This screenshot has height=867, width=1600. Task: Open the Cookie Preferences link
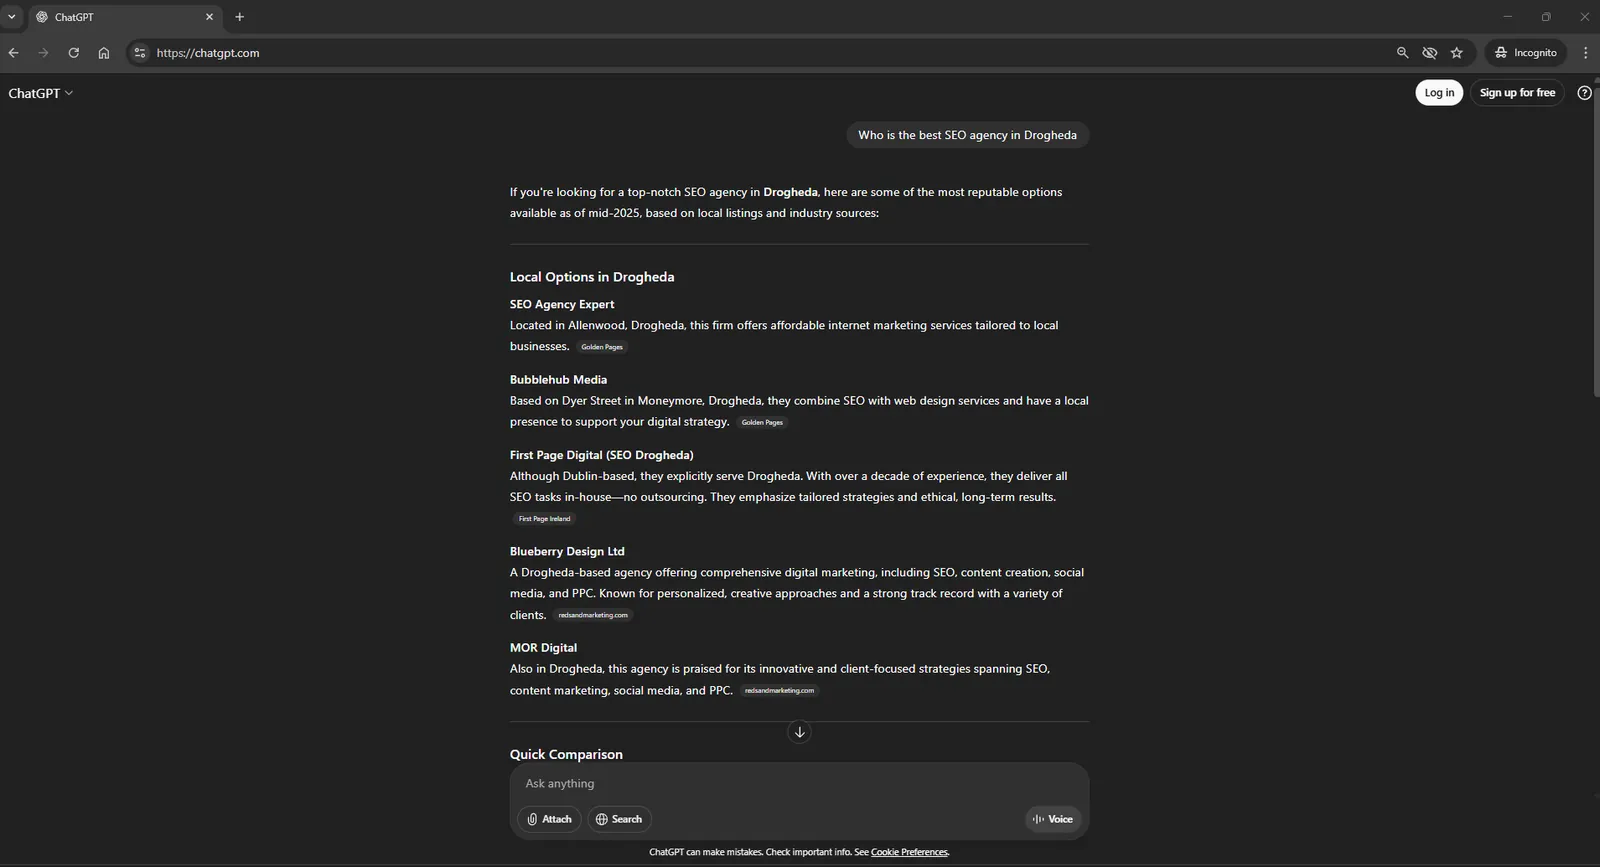pyautogui.click(x=909, y=852)
